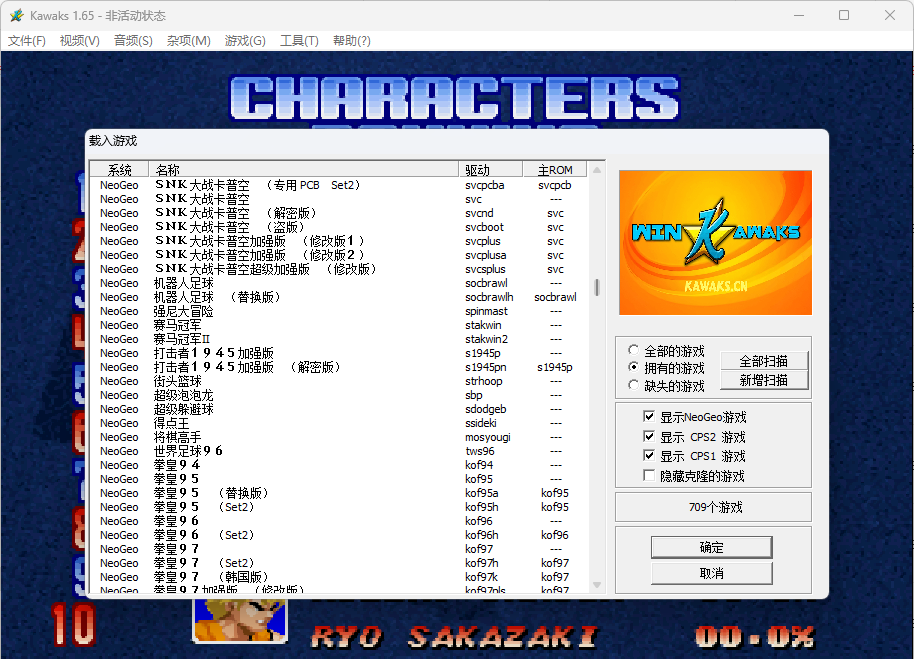Select game row with driver s1945p
Viewport: 914px width, 659px height.
pyautogui.click(x=338, y=353)
